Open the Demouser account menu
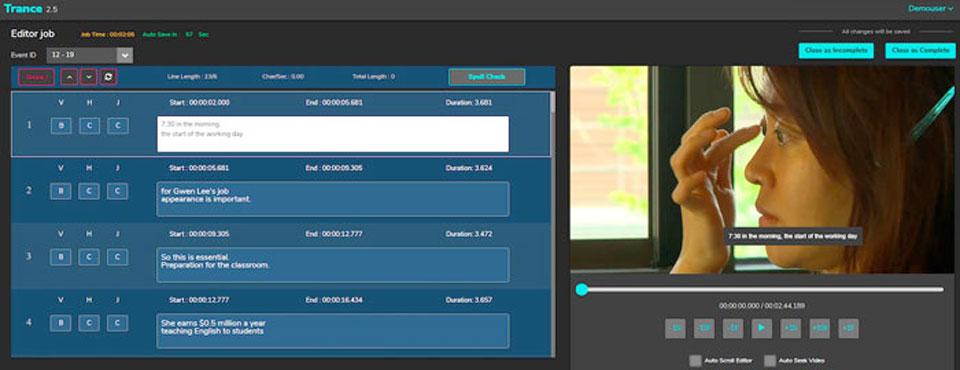960x370 pixels. pos(931,9)
